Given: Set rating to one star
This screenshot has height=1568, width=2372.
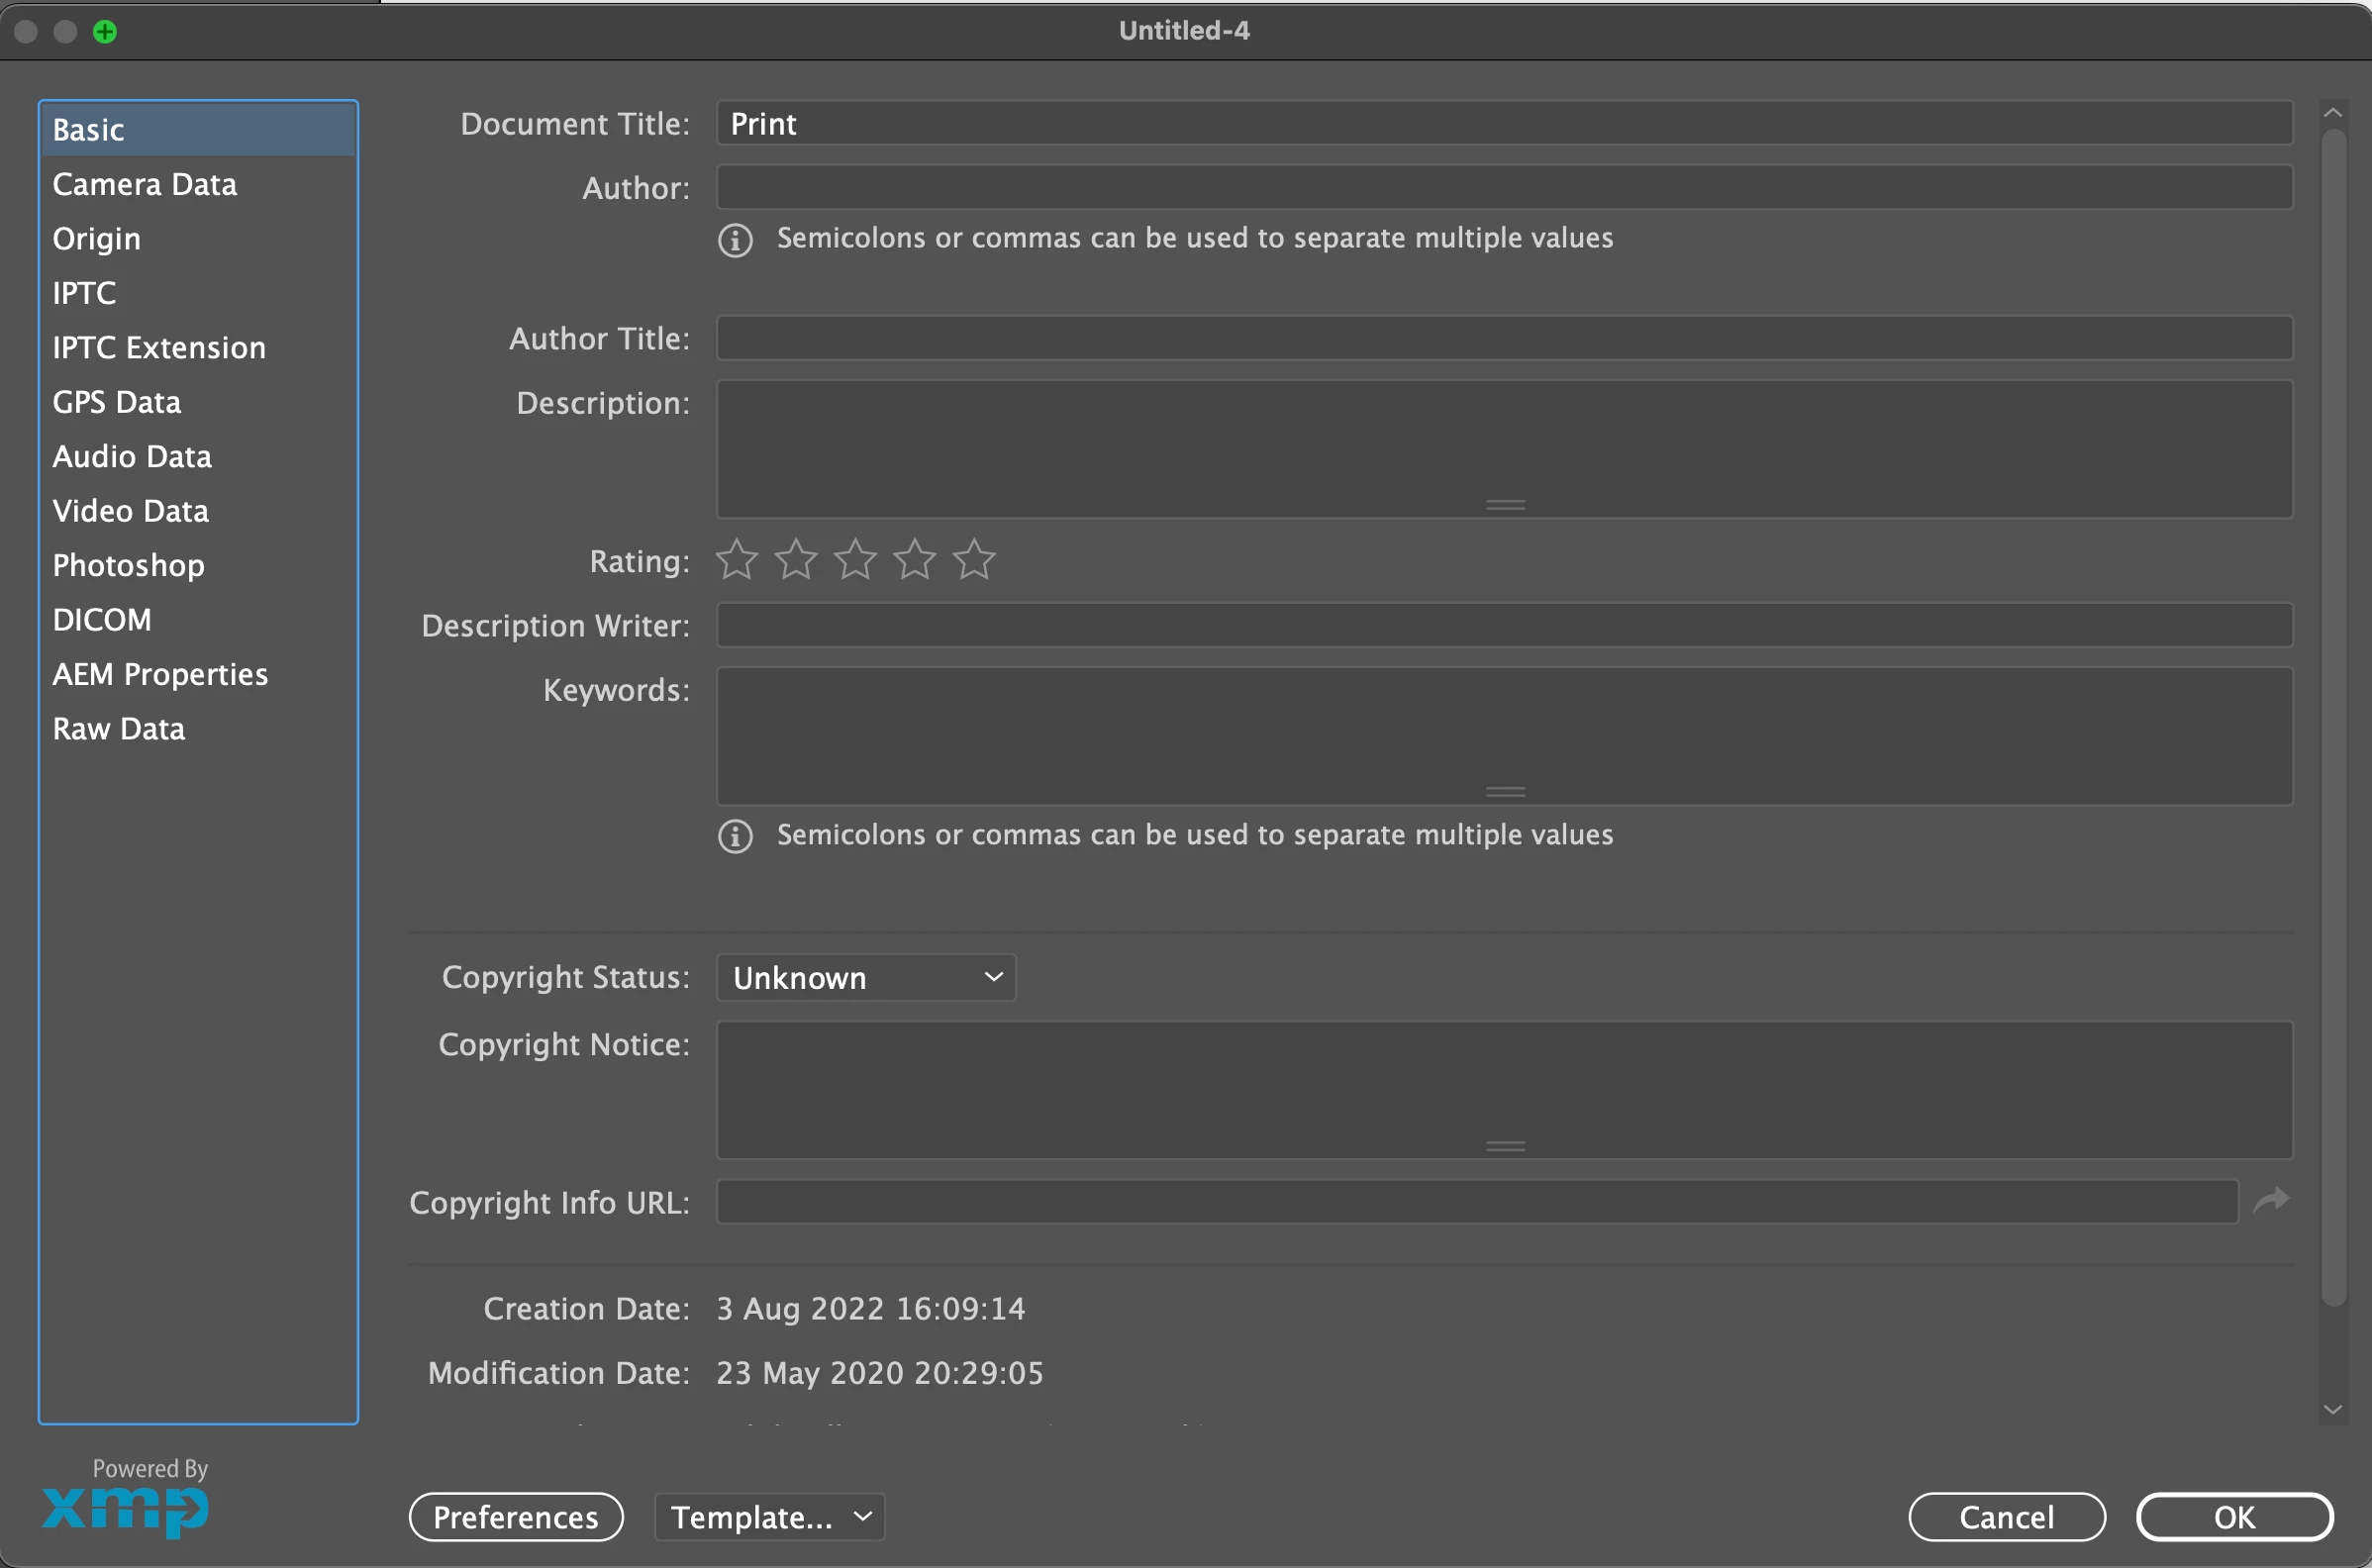Looking at the screenshot, I should pos(737,560).
